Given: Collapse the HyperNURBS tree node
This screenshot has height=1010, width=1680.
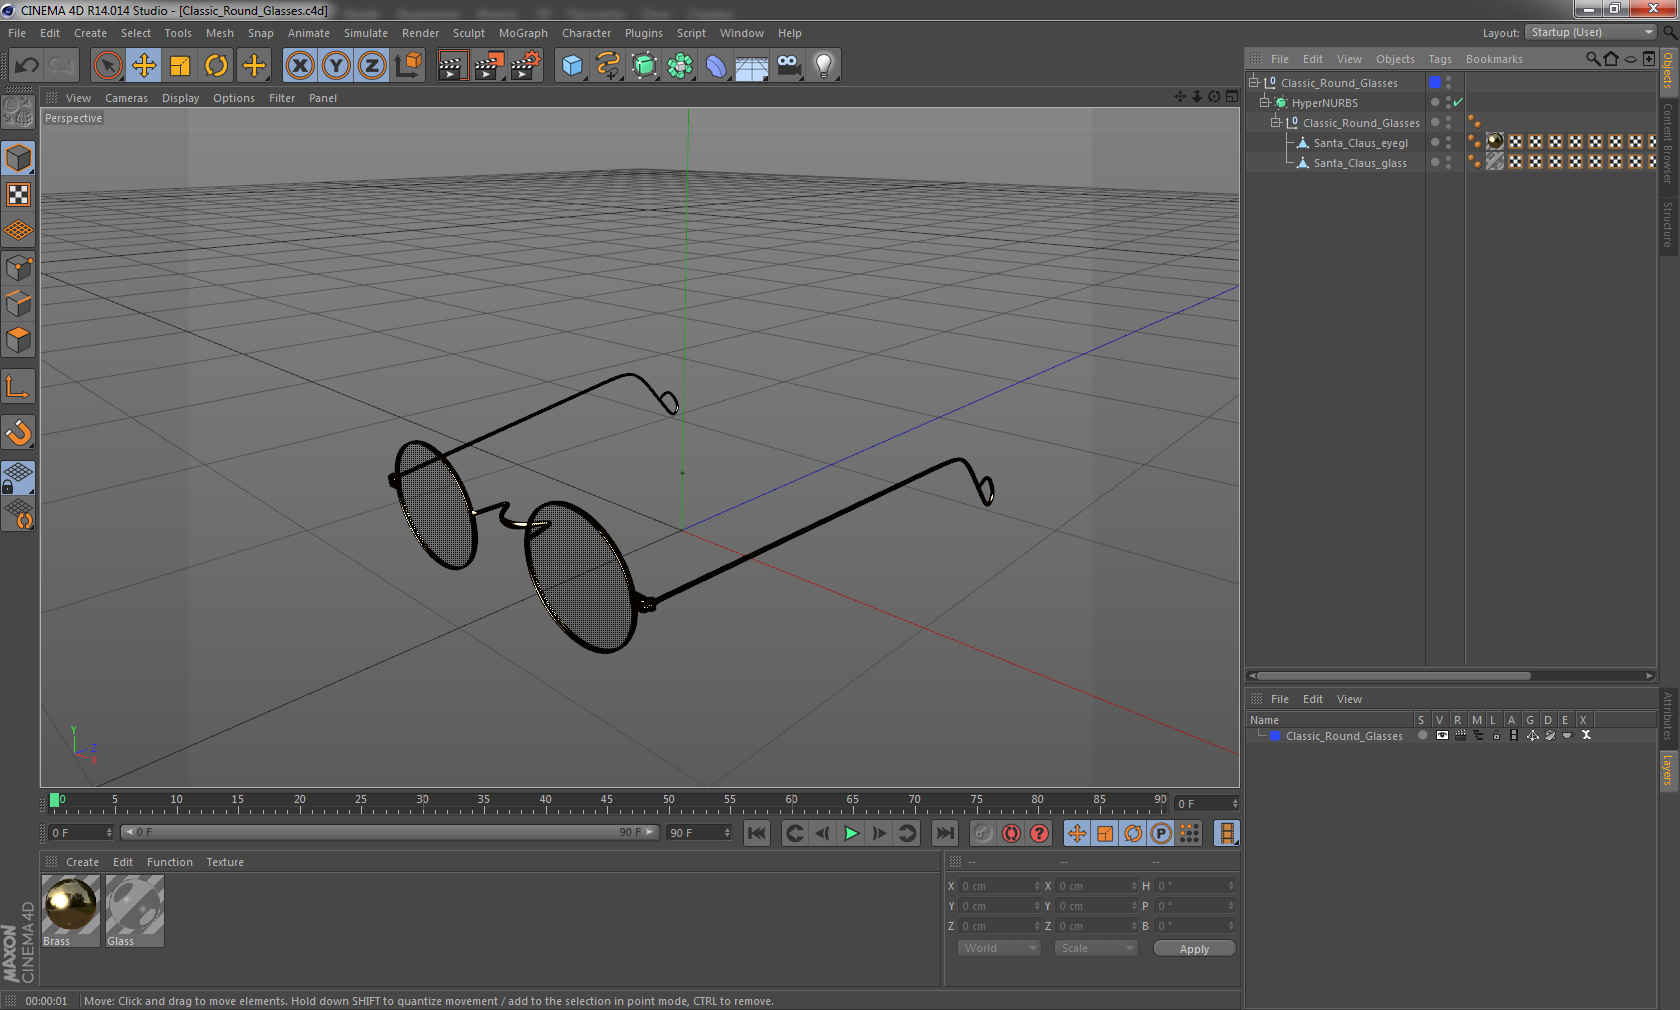Looking at the screenshot, I should point(1264,102).
